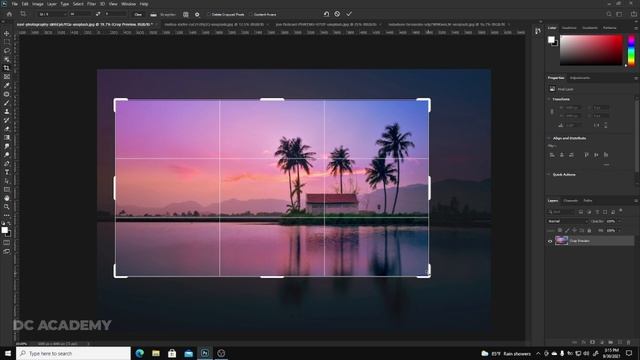Select the Eyedropper tool
Viewport: 640px width, 360px height.
click(x=7, y=85)
